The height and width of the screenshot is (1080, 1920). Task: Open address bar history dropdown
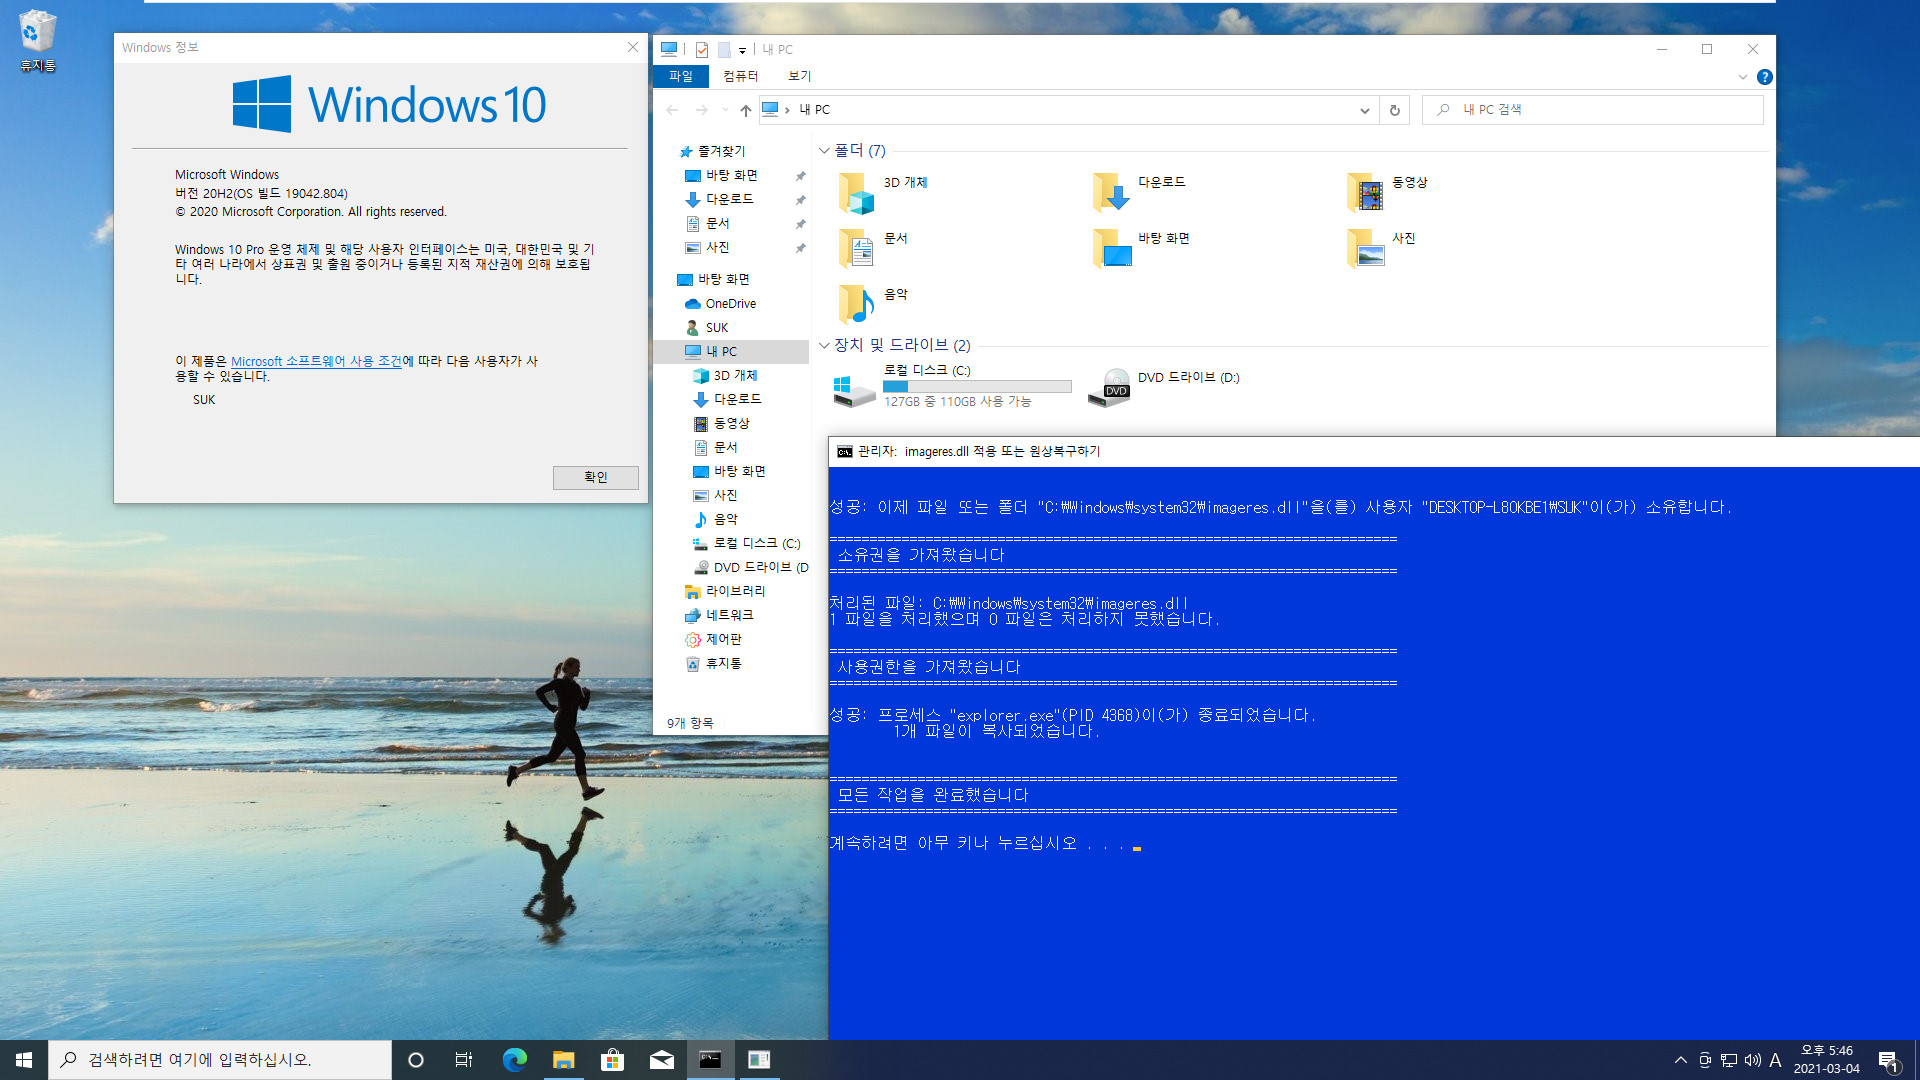1364,110
